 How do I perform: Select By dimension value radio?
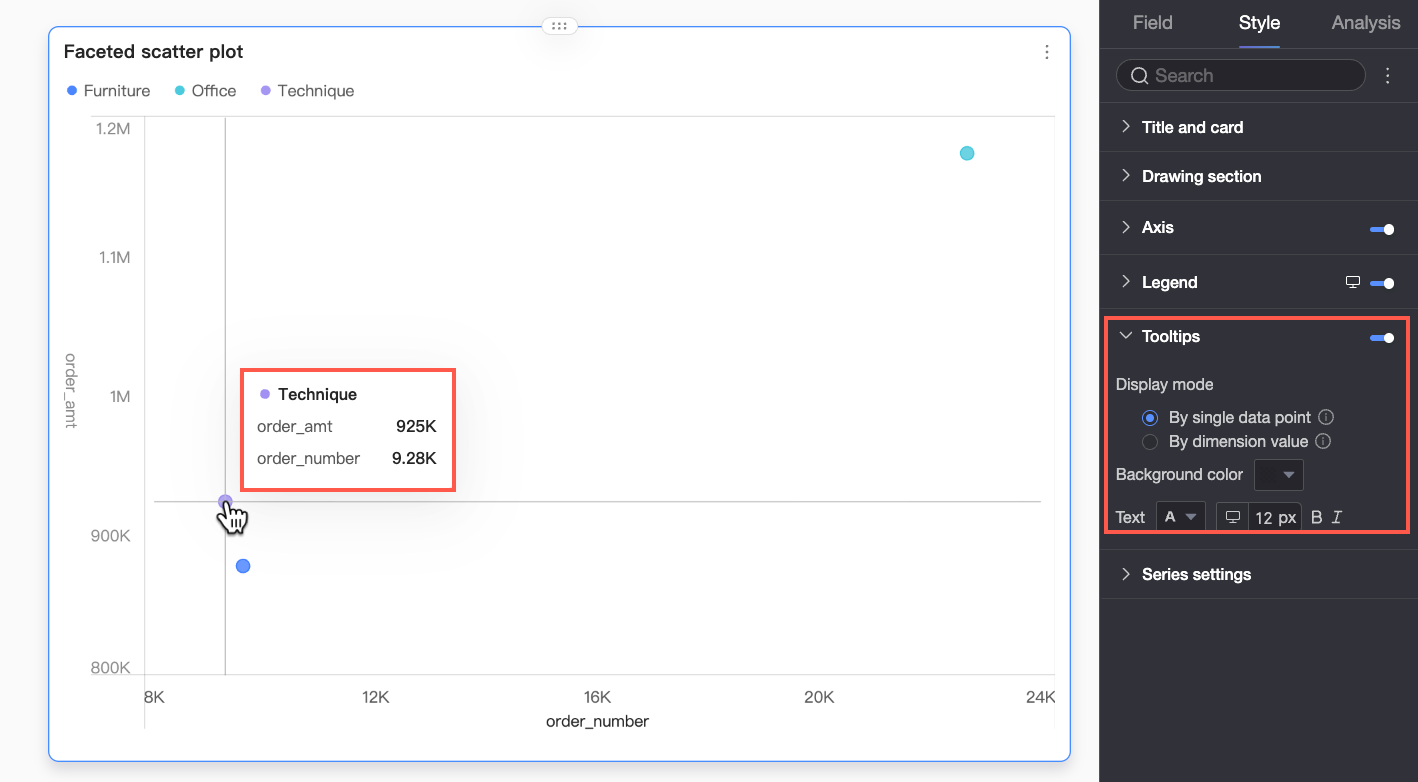coord(1150,442)
